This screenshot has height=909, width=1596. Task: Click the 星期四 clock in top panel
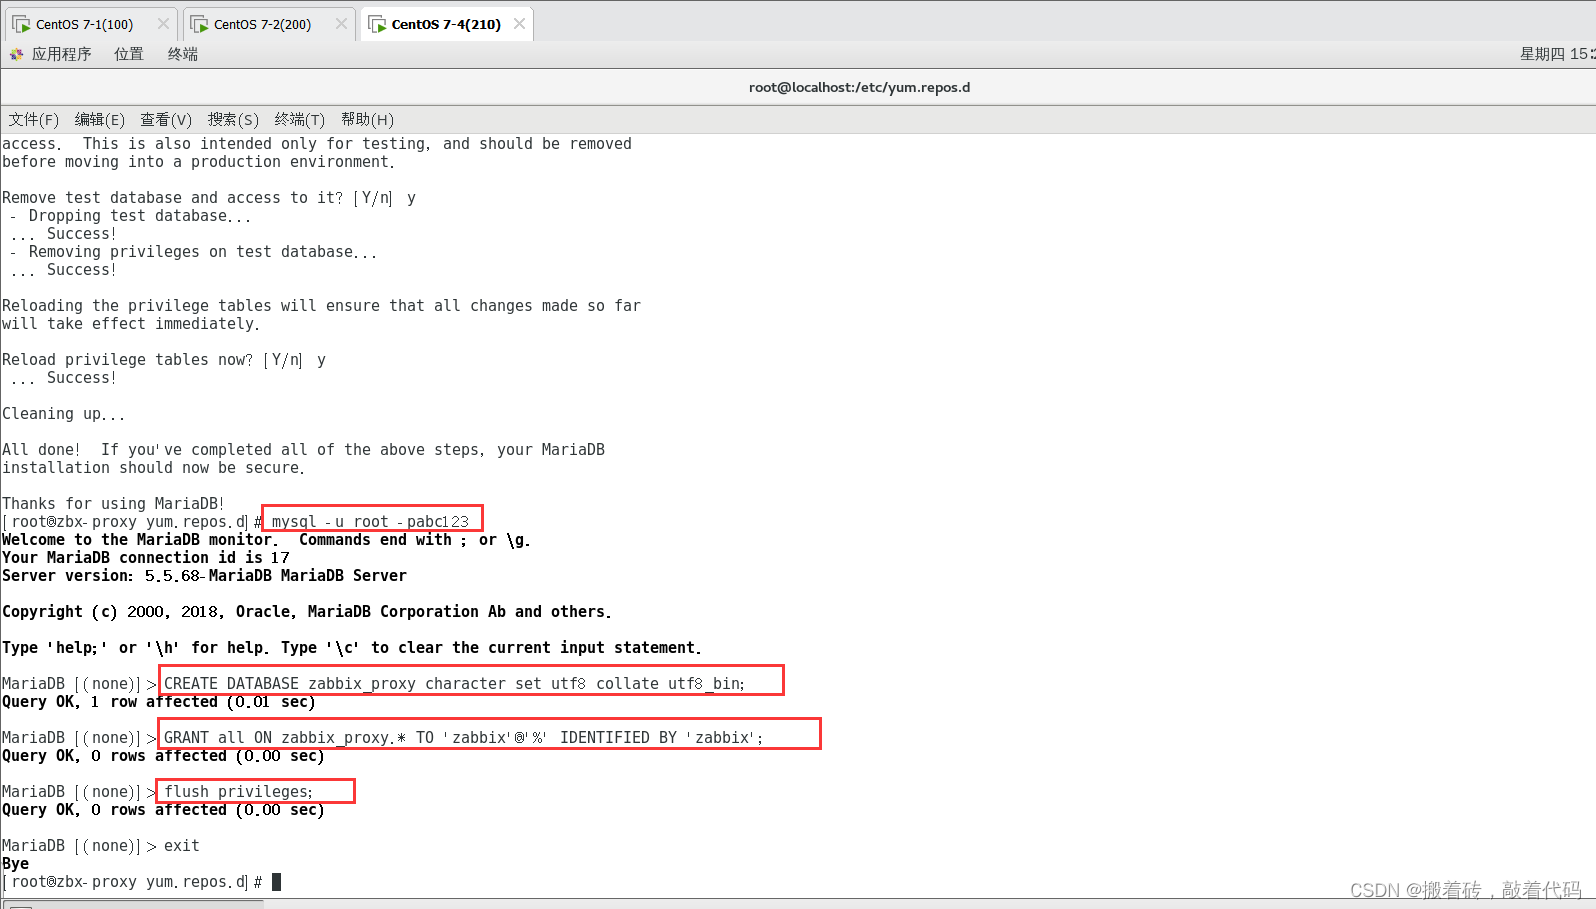pyautogui.click(x=1557, y=54)
